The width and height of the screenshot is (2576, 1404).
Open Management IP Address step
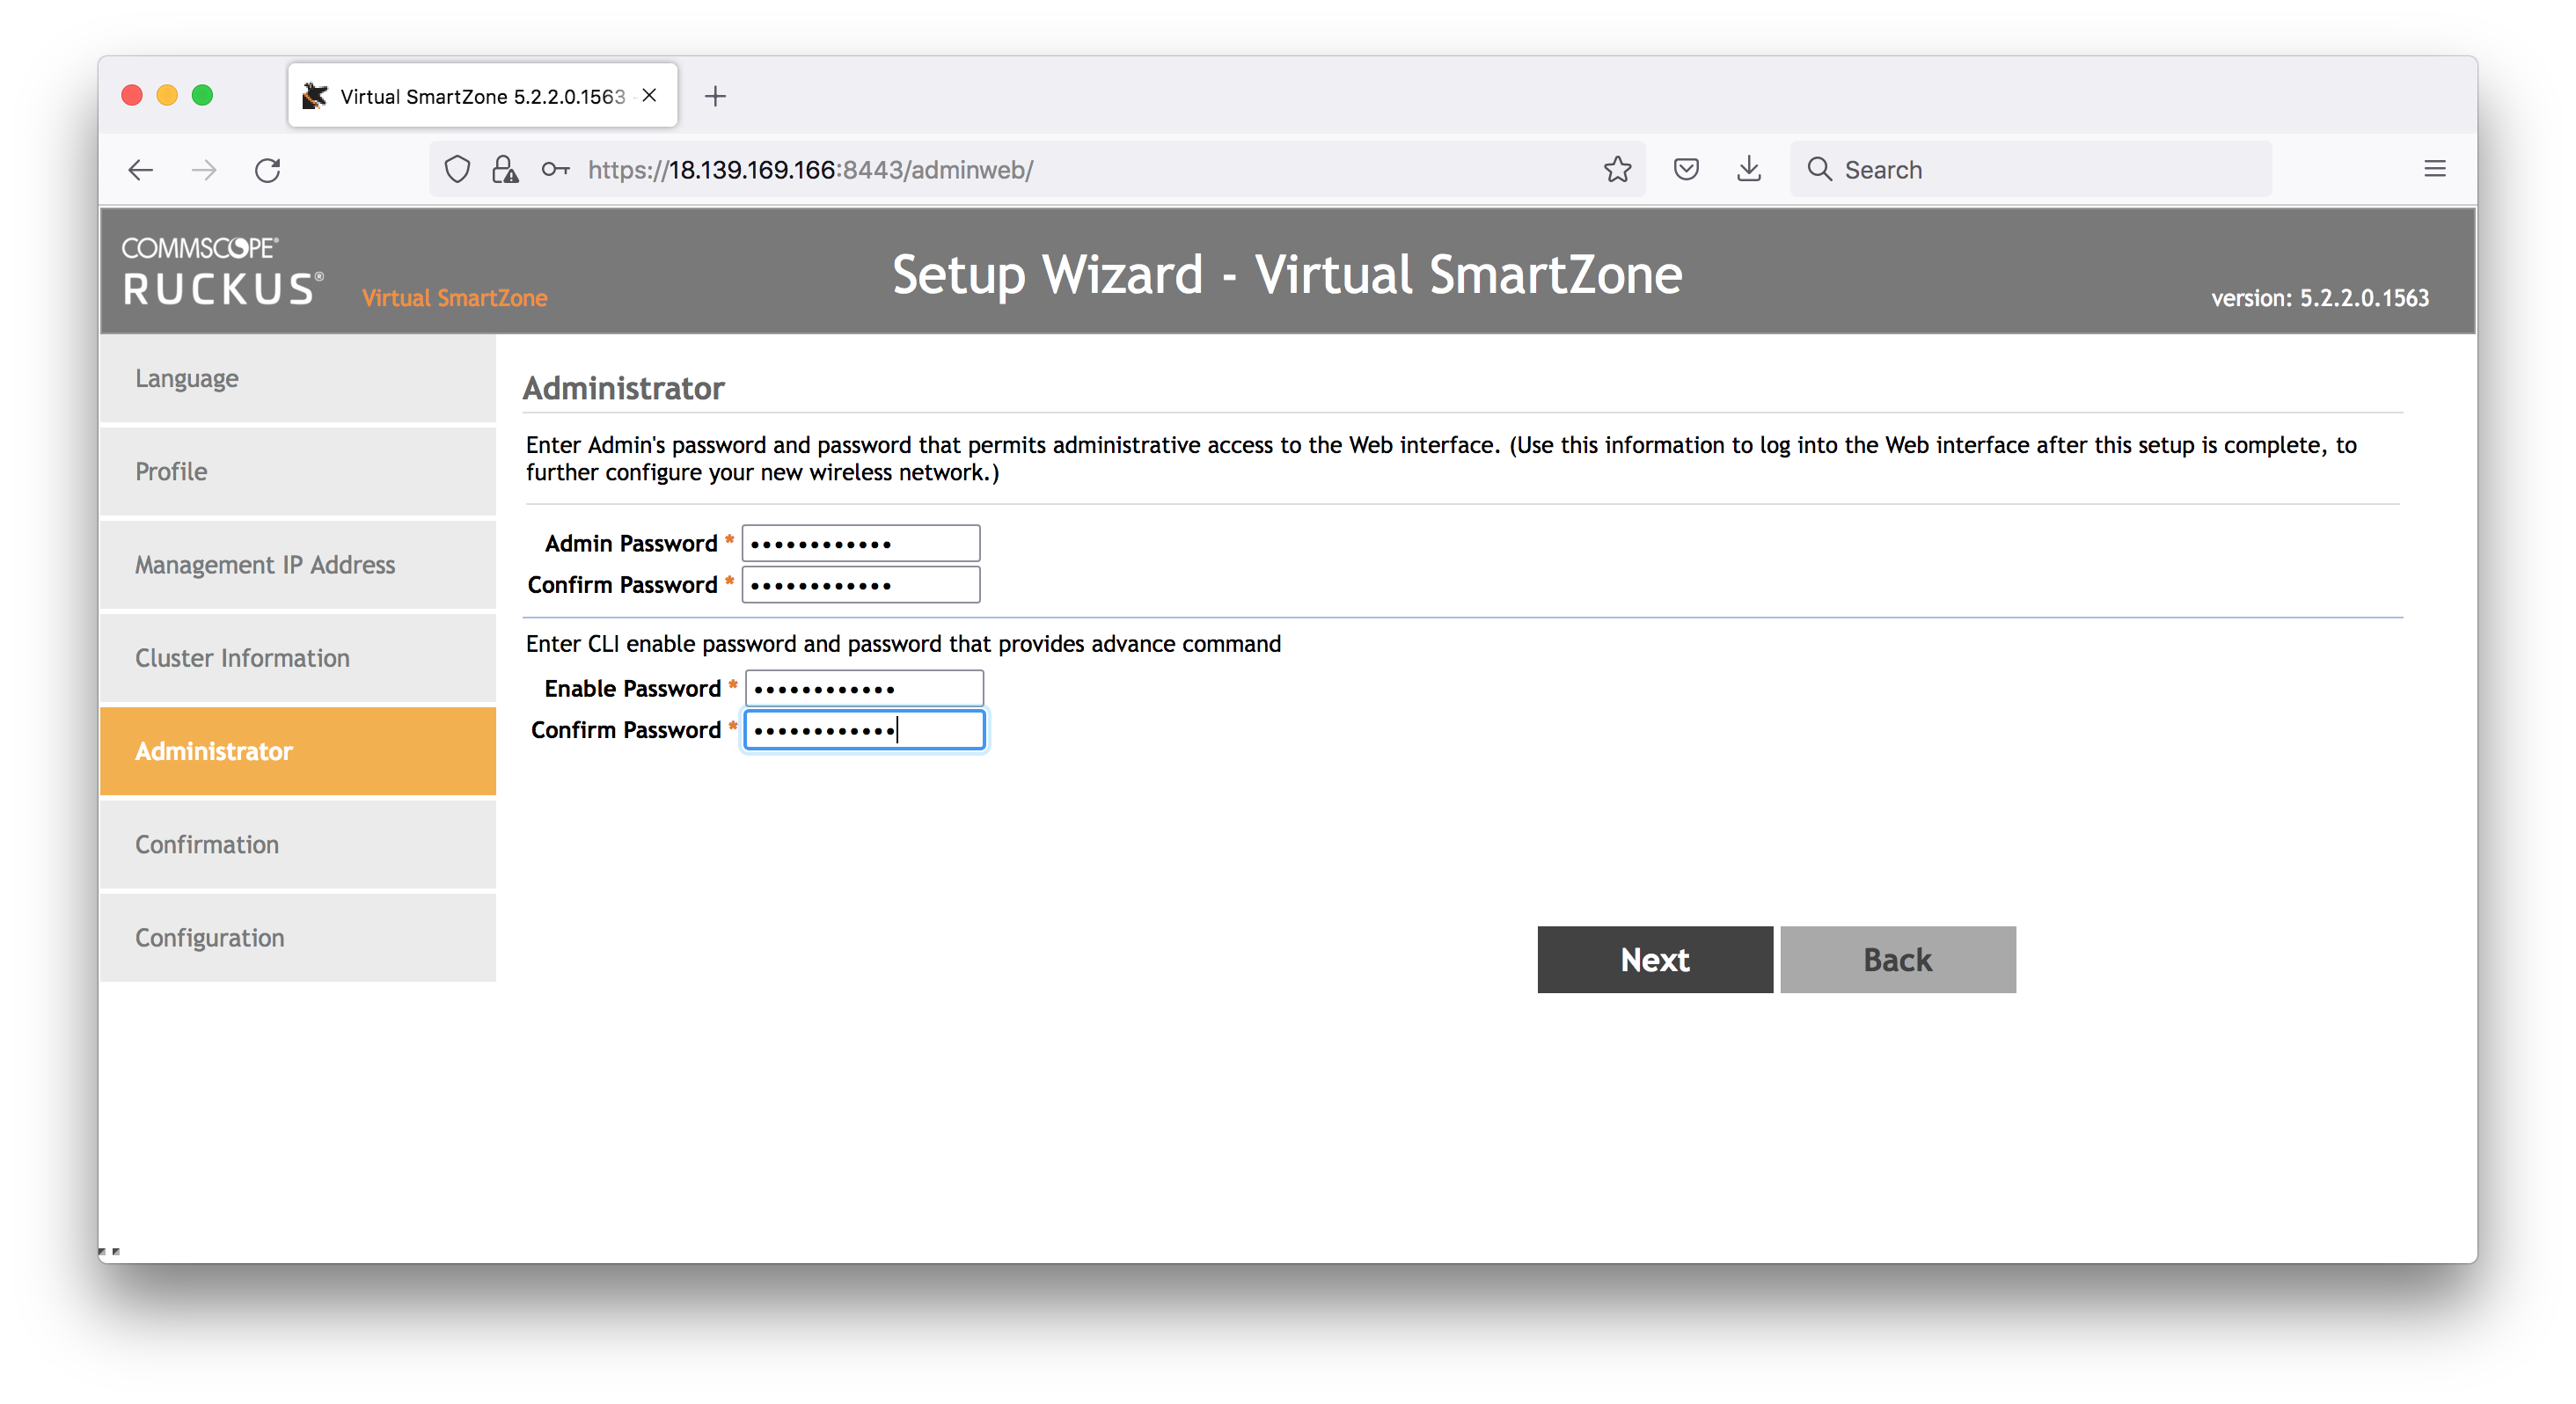[298, 565]
